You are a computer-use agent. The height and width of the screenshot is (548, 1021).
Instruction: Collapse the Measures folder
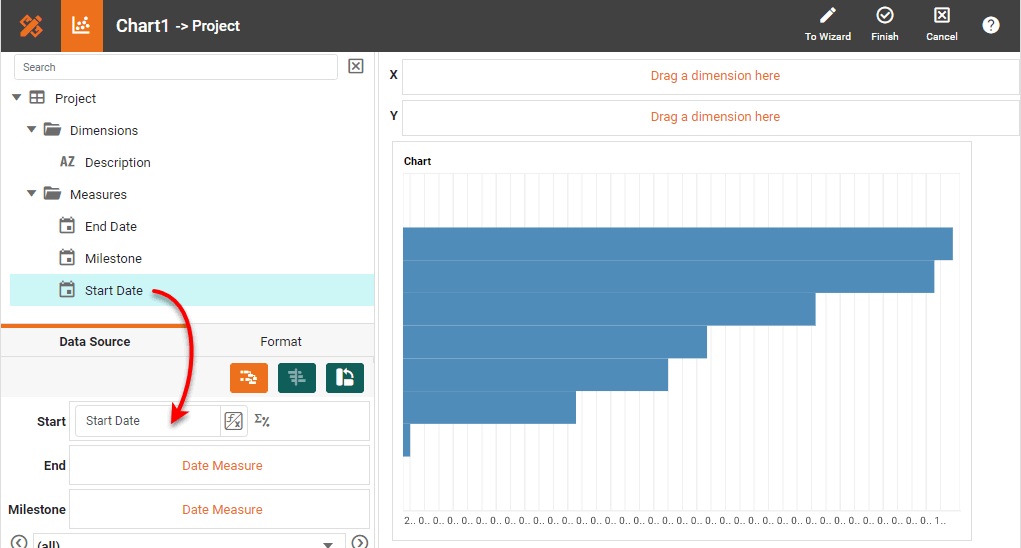tap(32, 194)
